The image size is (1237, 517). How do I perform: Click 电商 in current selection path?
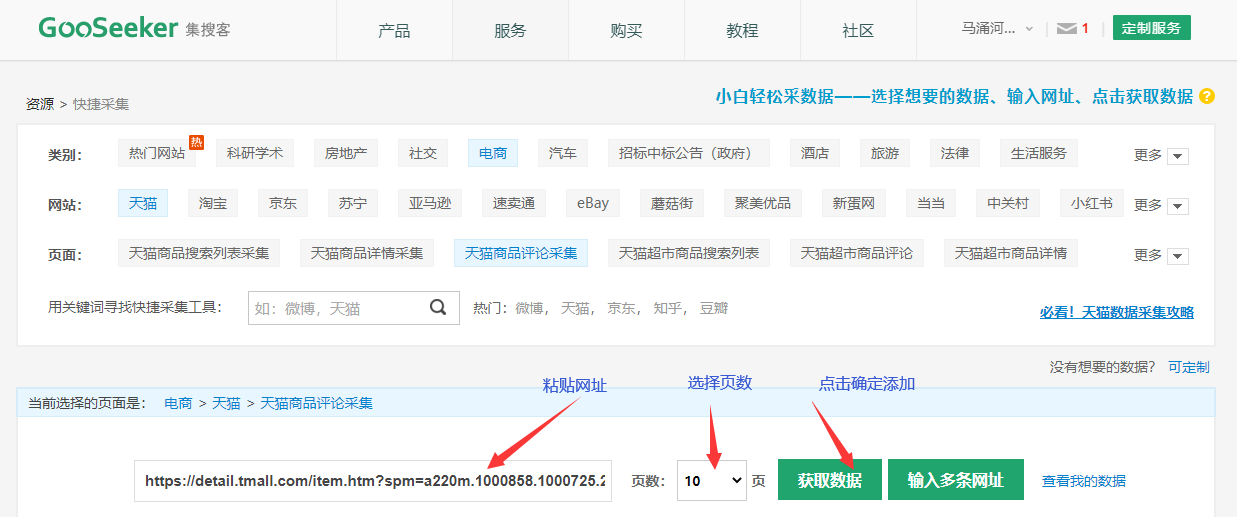click(178, 403)
